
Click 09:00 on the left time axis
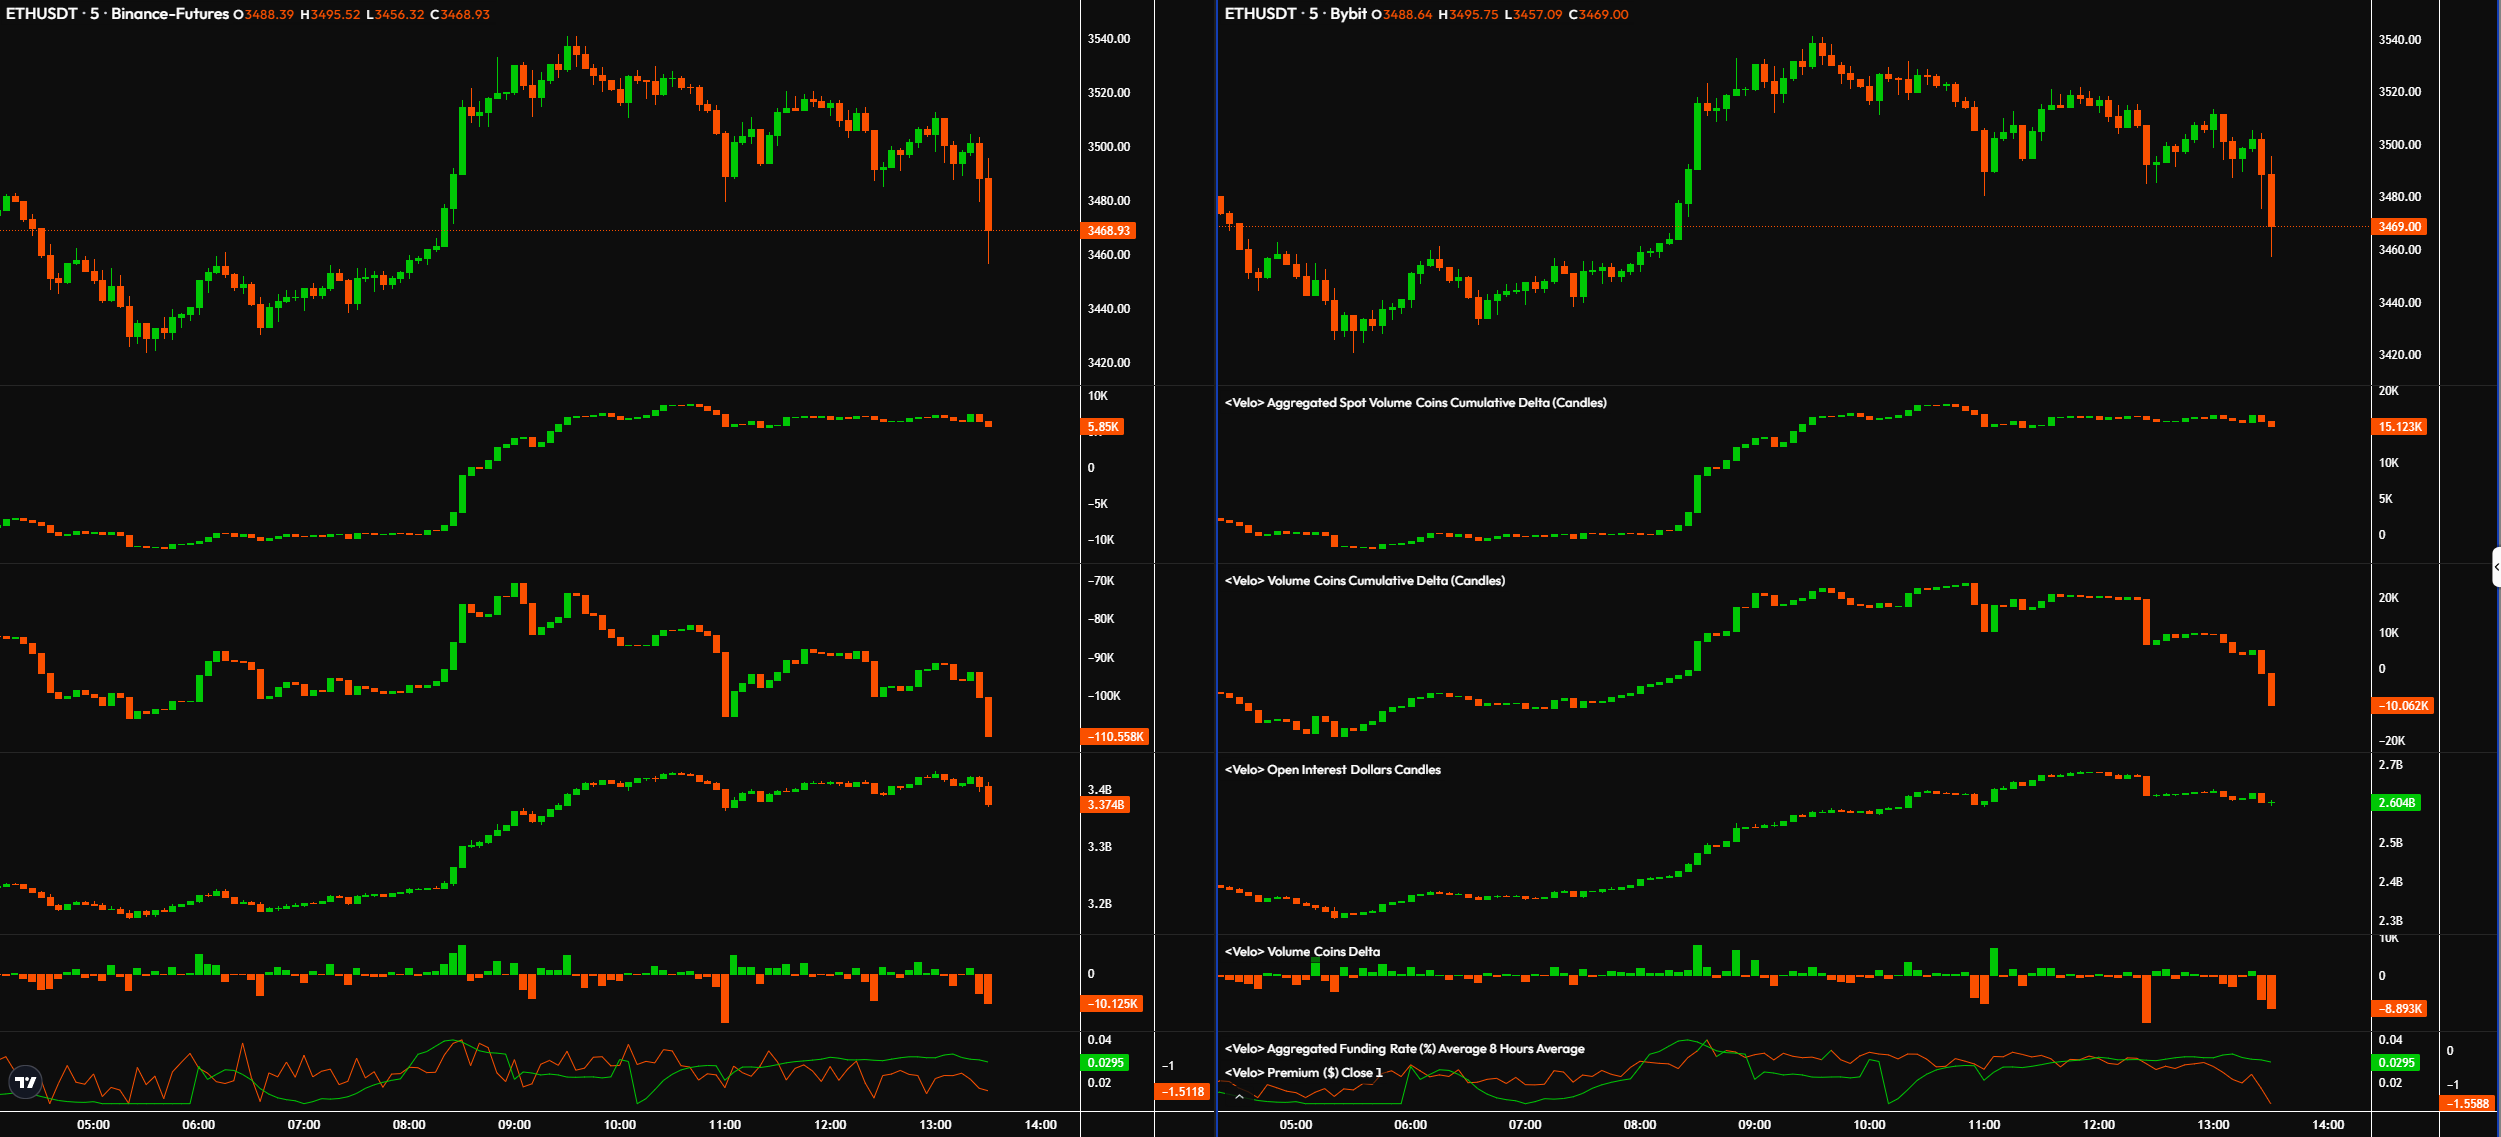point(514,1125)
